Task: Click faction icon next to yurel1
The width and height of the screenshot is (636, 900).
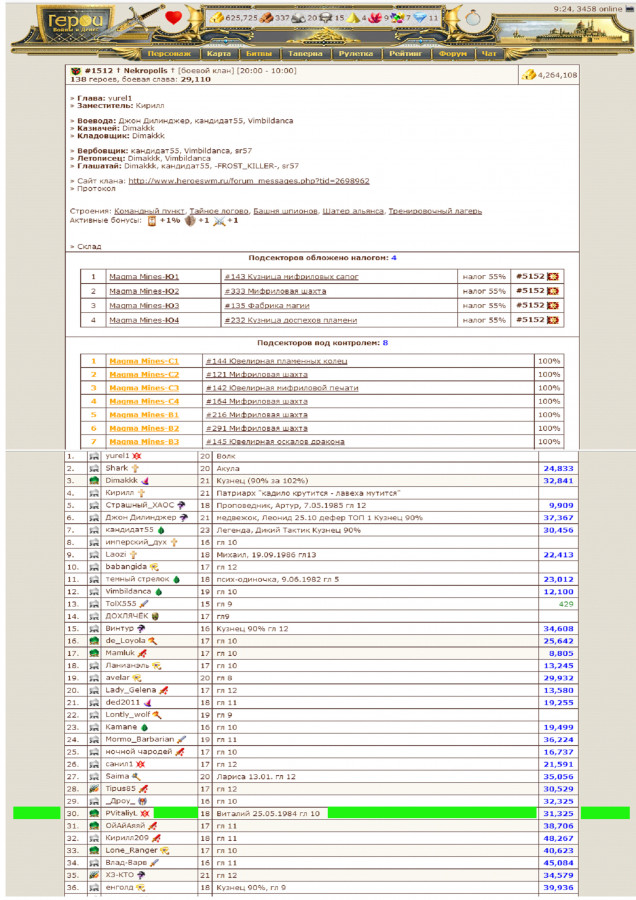Action: [x=137, y=456]
